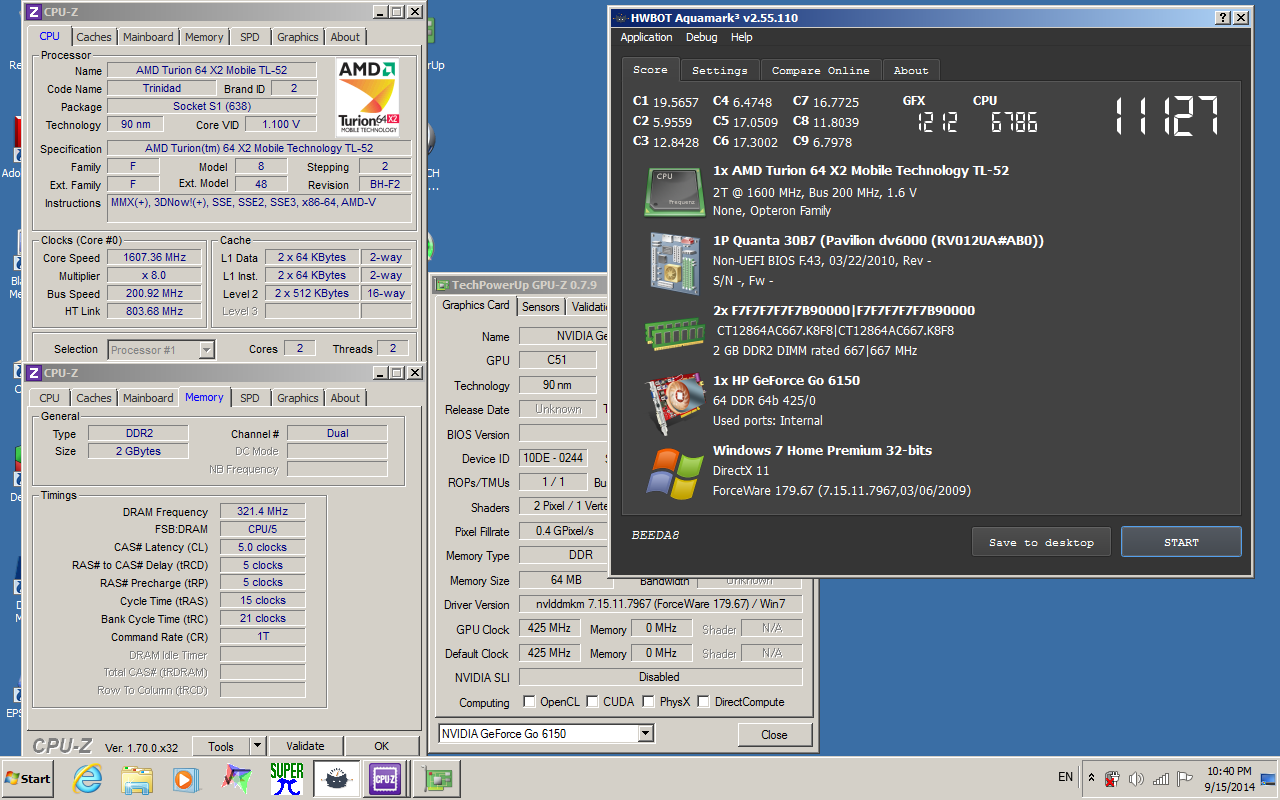The width and height of the screenshot is (1280, 800).
Task: Click the HWBOT Aquamark taskbar icon
Action: tap(336, 778)
